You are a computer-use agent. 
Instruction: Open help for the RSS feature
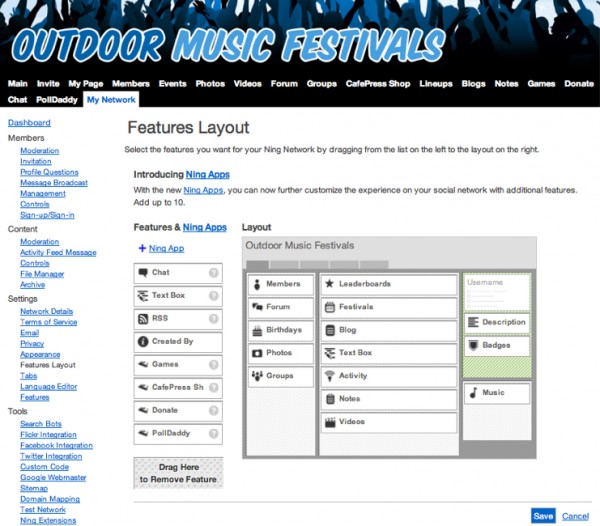[x=214, y=319]
